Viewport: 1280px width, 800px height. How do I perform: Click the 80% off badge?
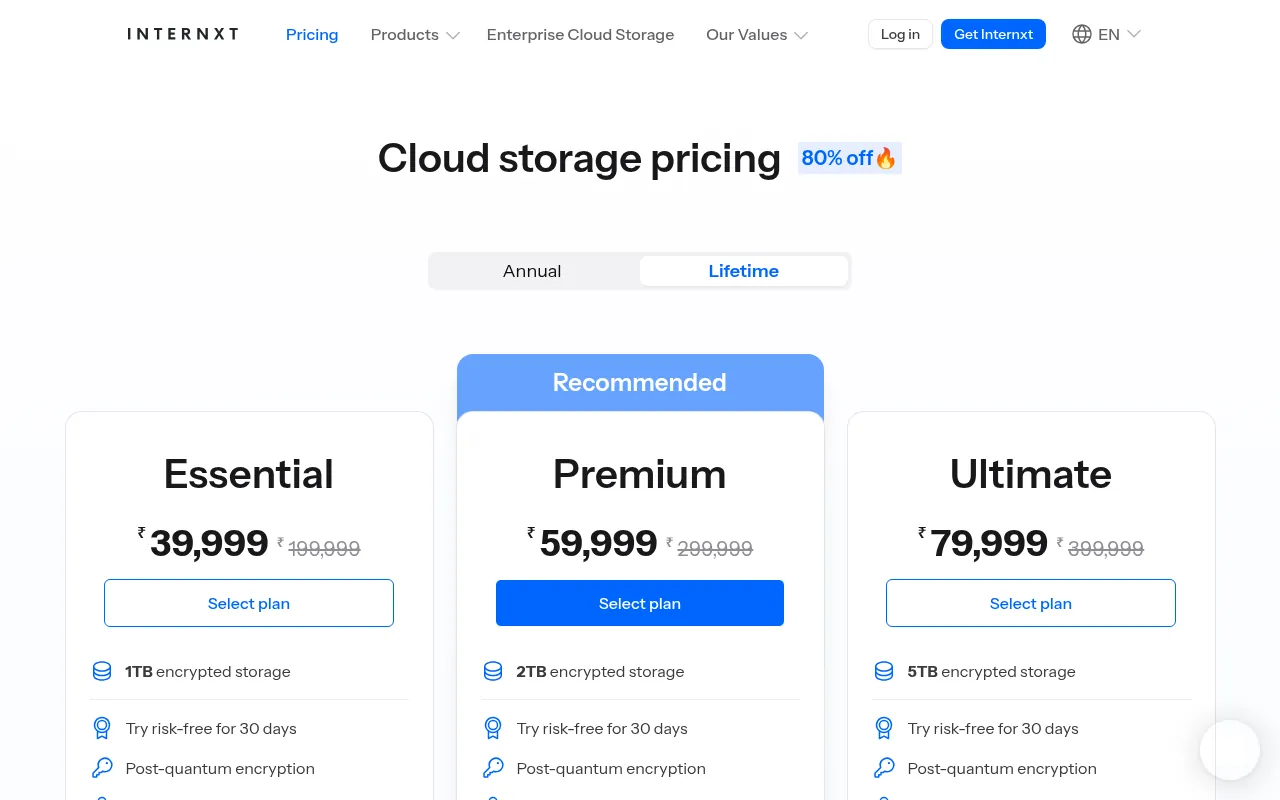(849, 158)
